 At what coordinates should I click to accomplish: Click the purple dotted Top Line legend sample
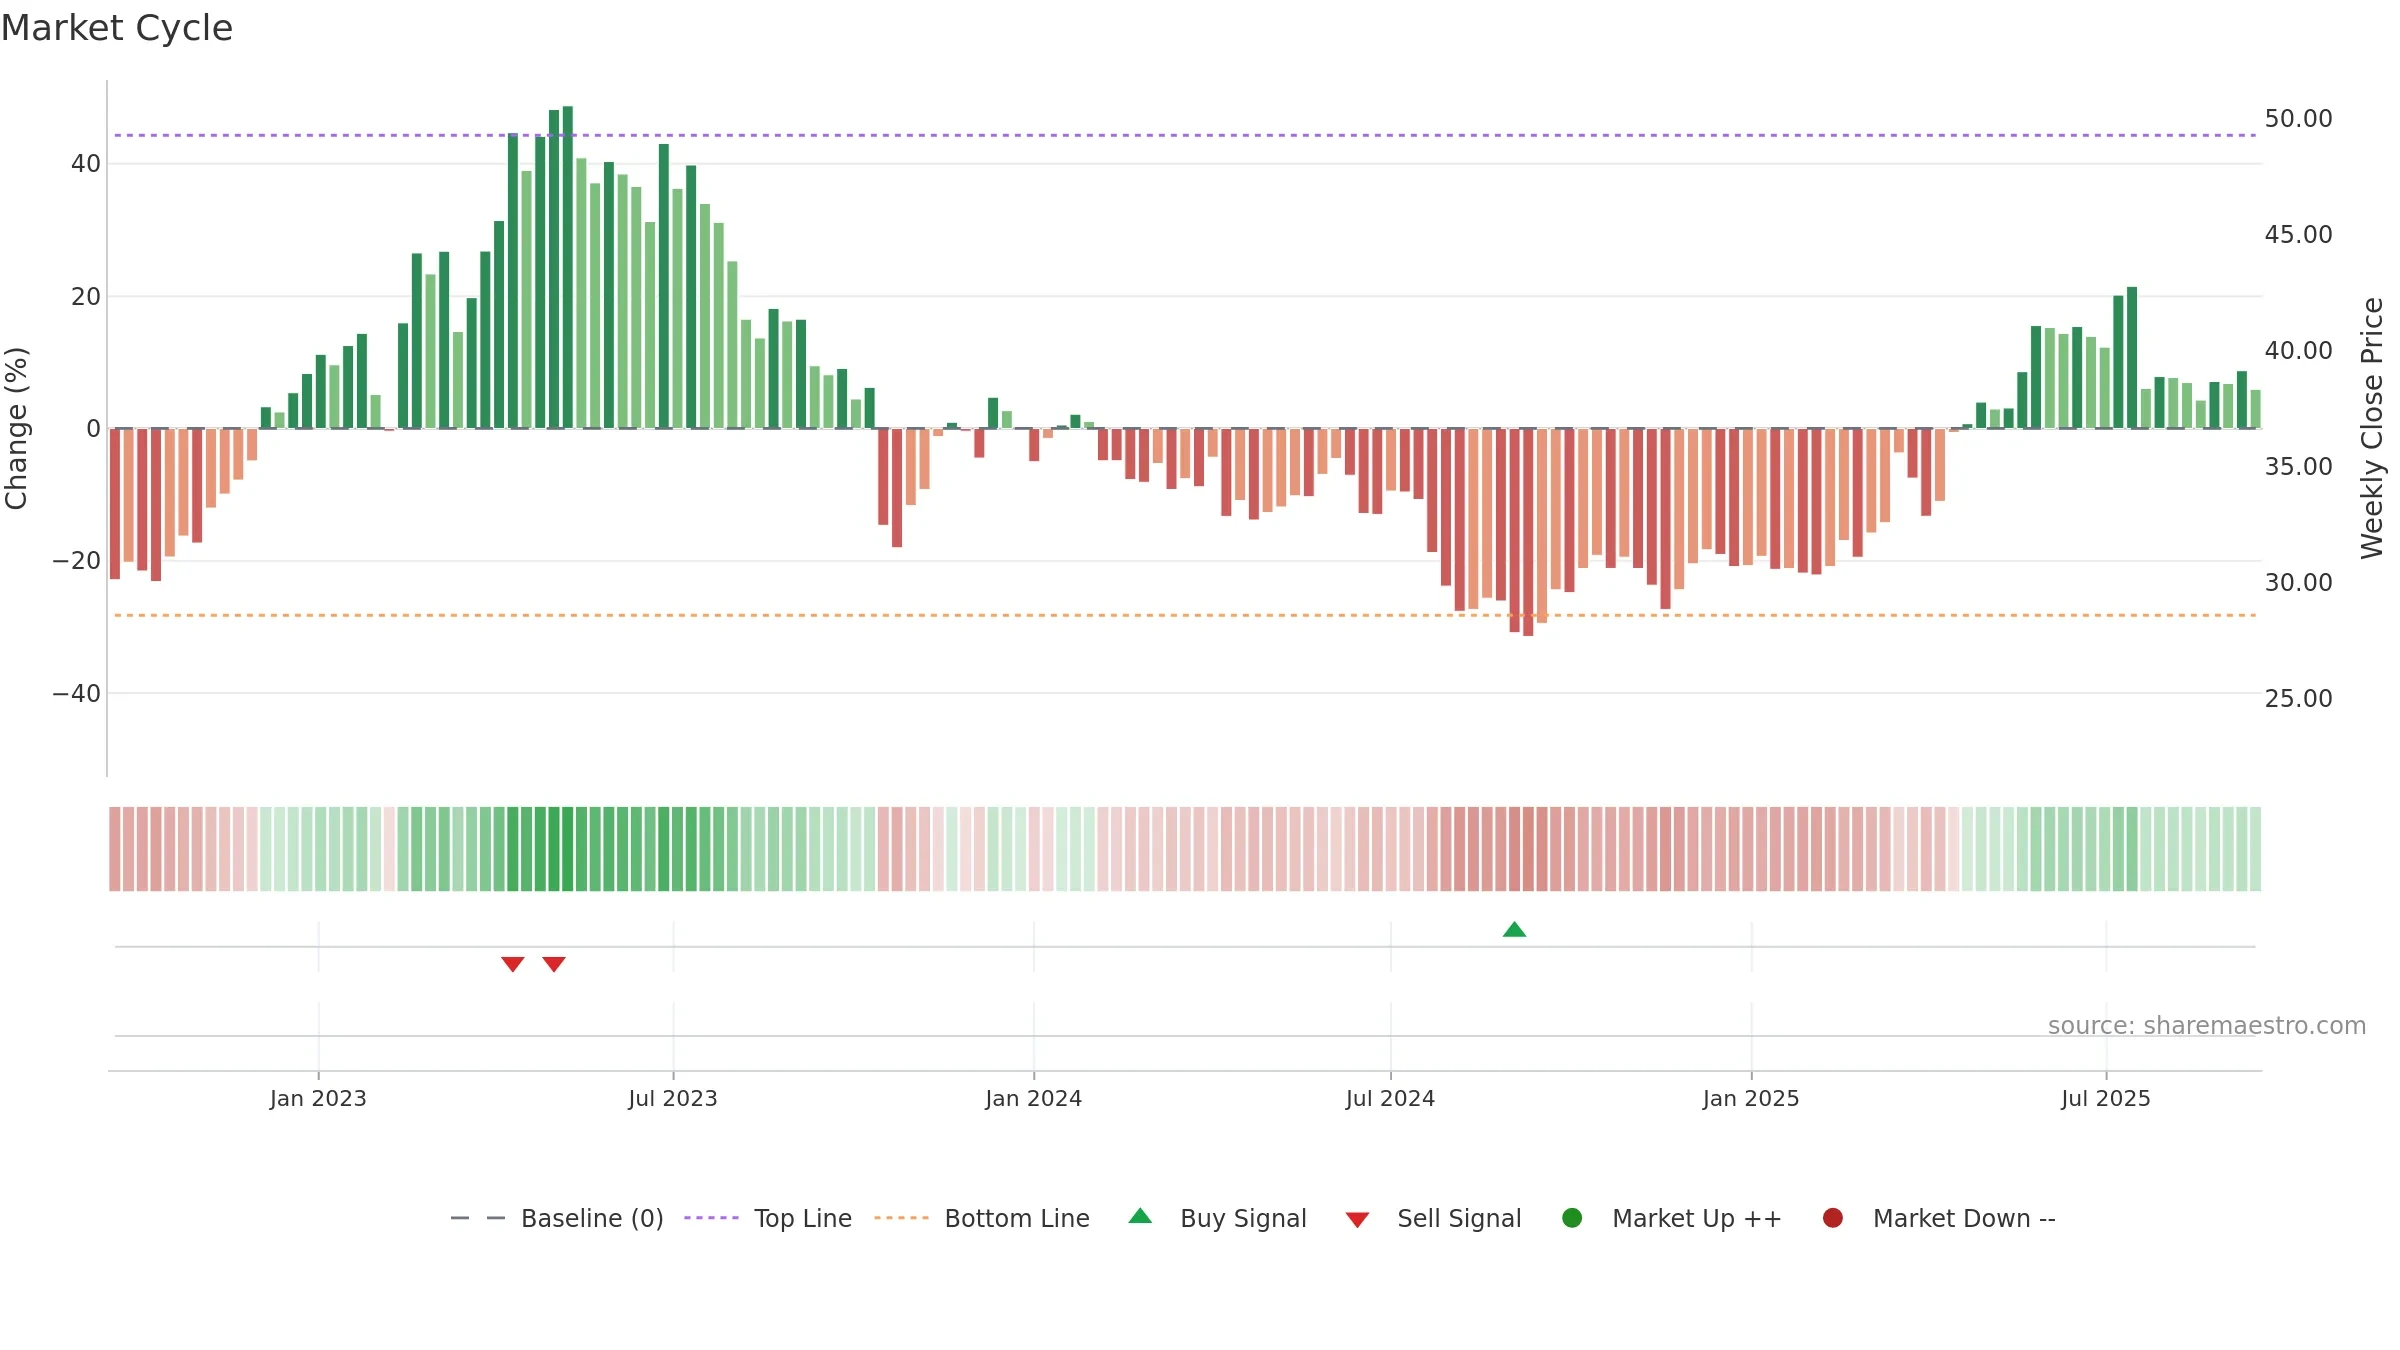click(x=711, y=1218)
